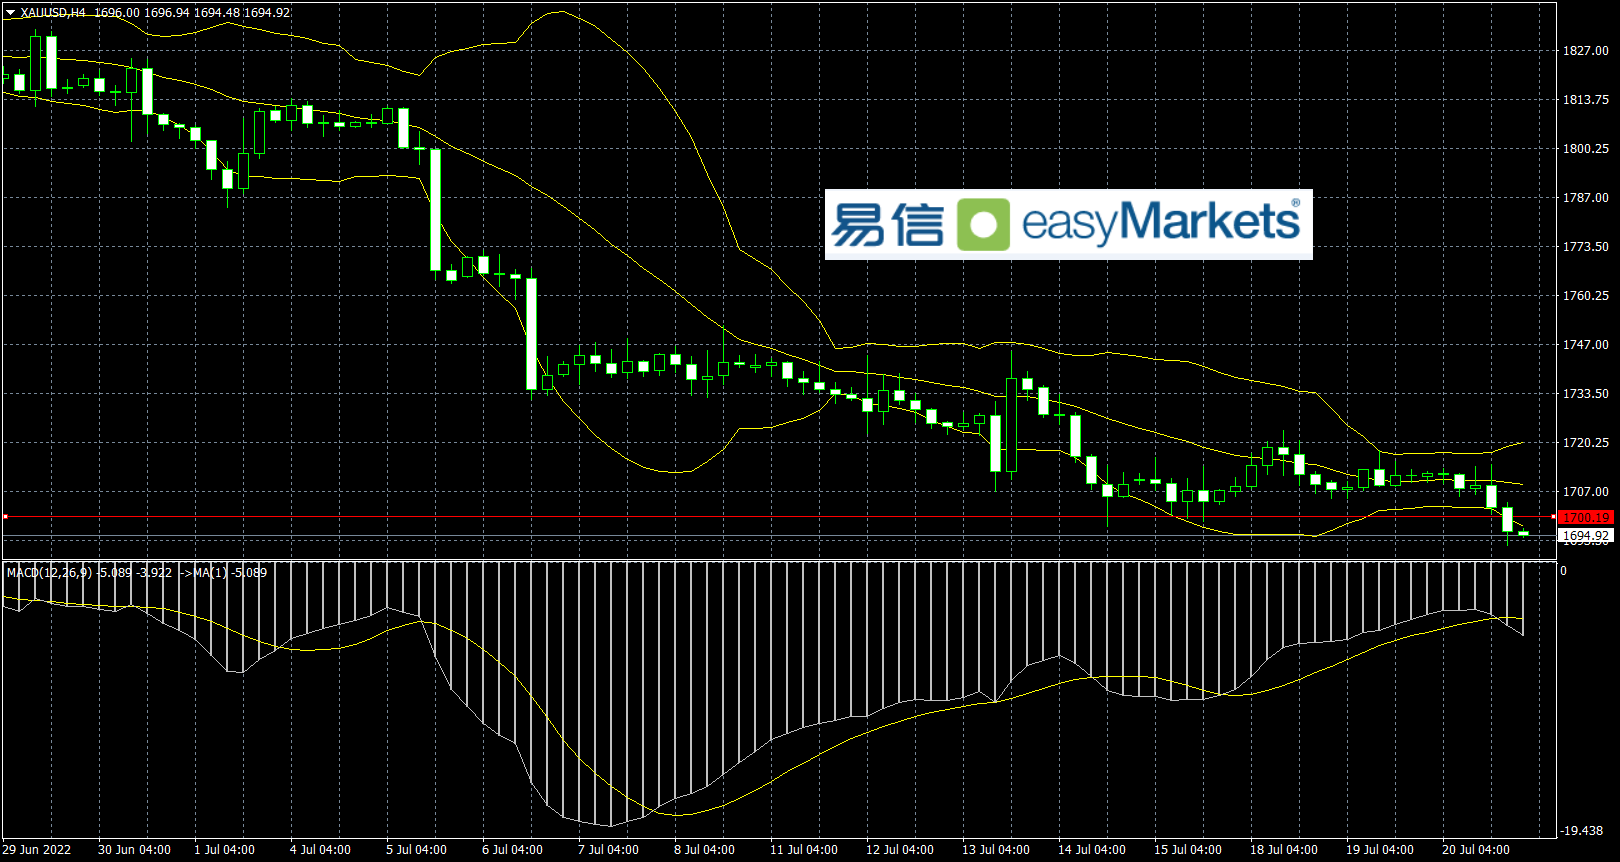The image size is (1620, 862).
Task: Click the 14 Jul 04:00 time label
Action: [1092, 850]
